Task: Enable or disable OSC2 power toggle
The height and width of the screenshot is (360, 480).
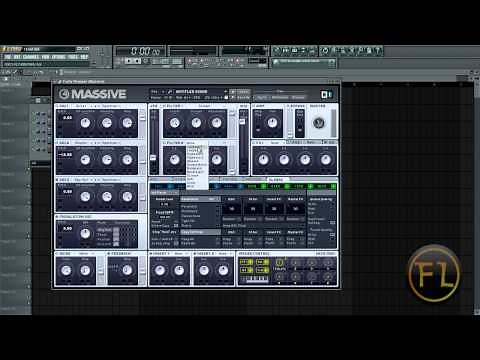Action: (x=57, y=143)
